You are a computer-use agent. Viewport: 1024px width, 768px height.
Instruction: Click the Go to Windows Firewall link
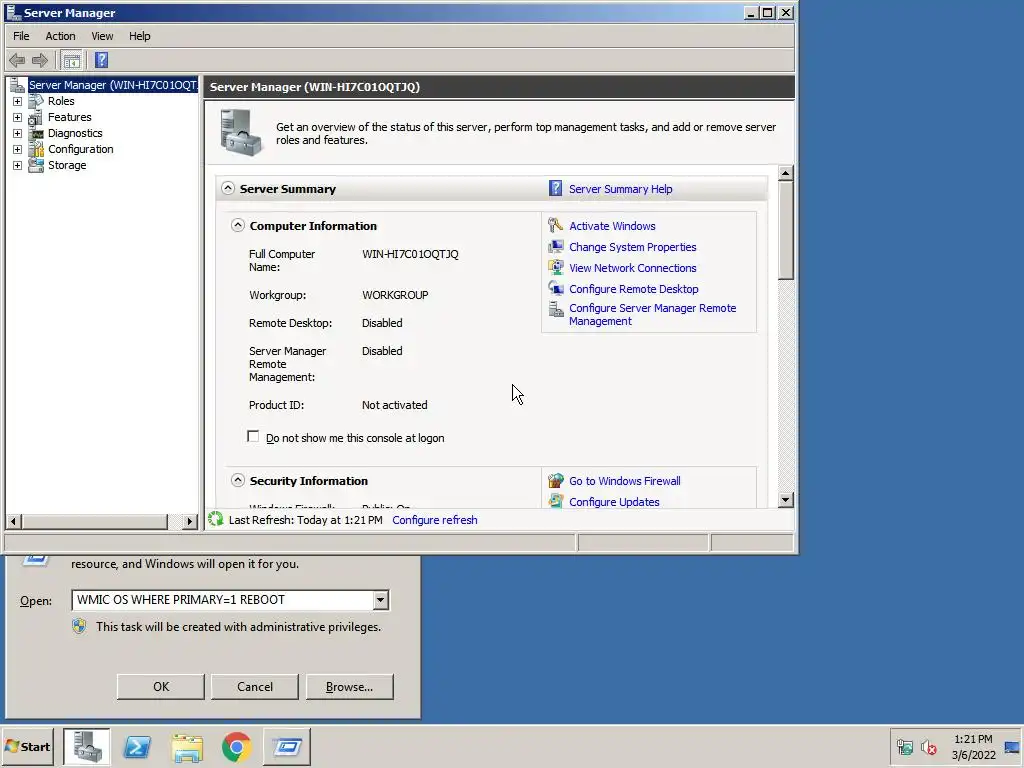click(x=624, y=481)
